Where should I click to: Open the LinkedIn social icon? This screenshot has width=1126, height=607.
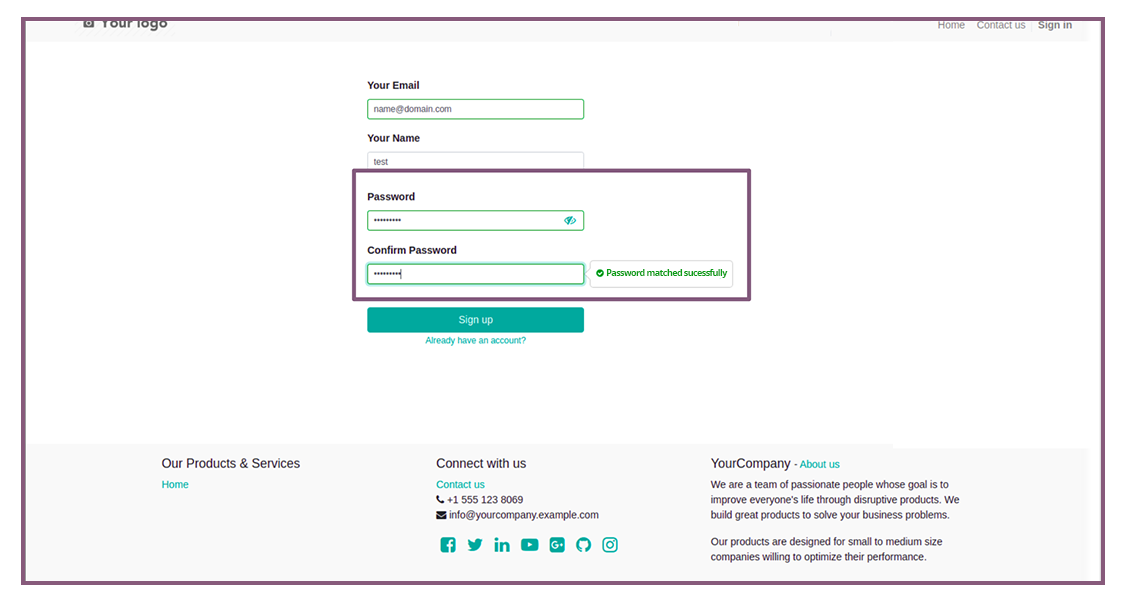coord(502,545)
